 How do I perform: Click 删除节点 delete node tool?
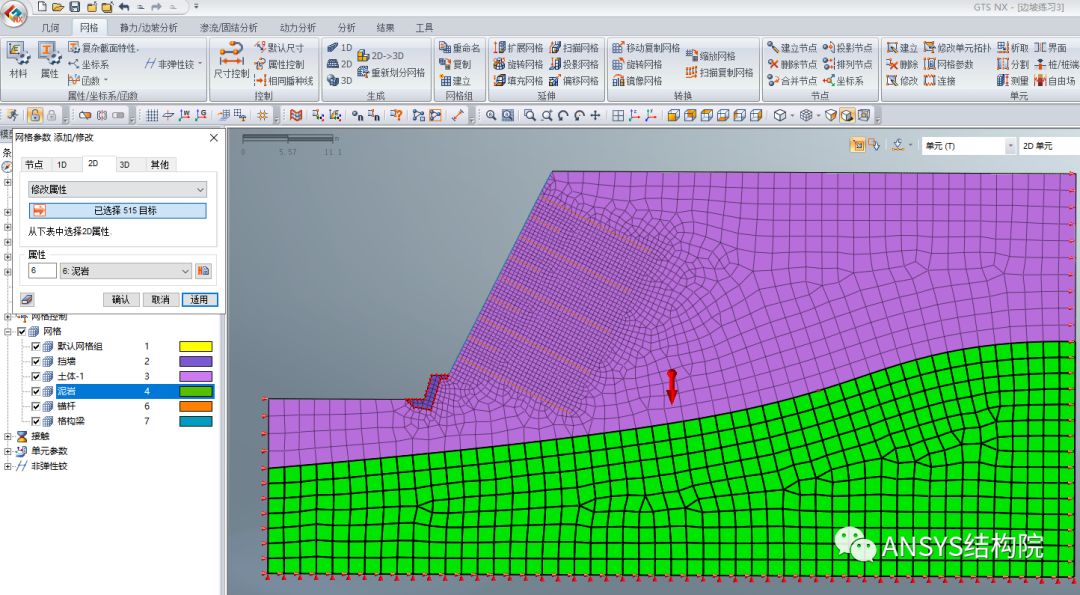tap(792, 64)
